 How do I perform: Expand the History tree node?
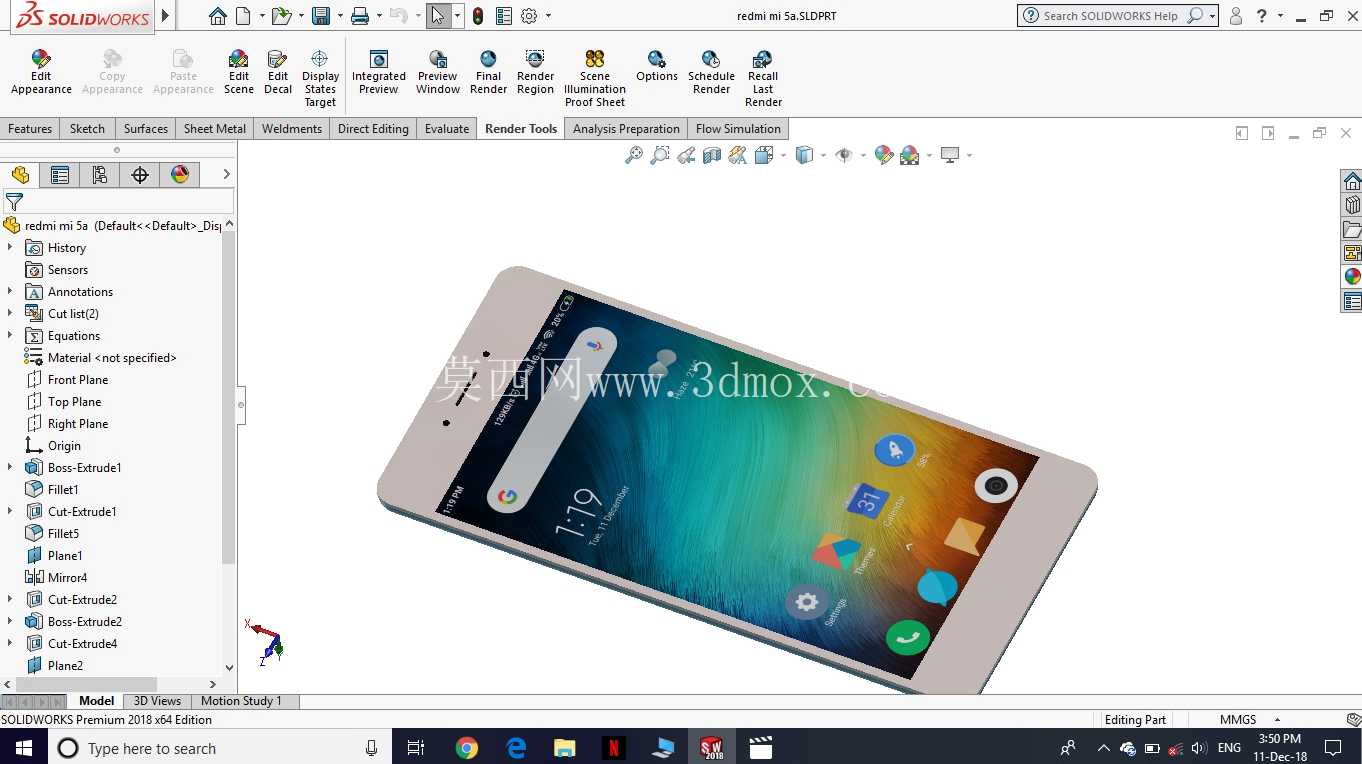(10, 247)
